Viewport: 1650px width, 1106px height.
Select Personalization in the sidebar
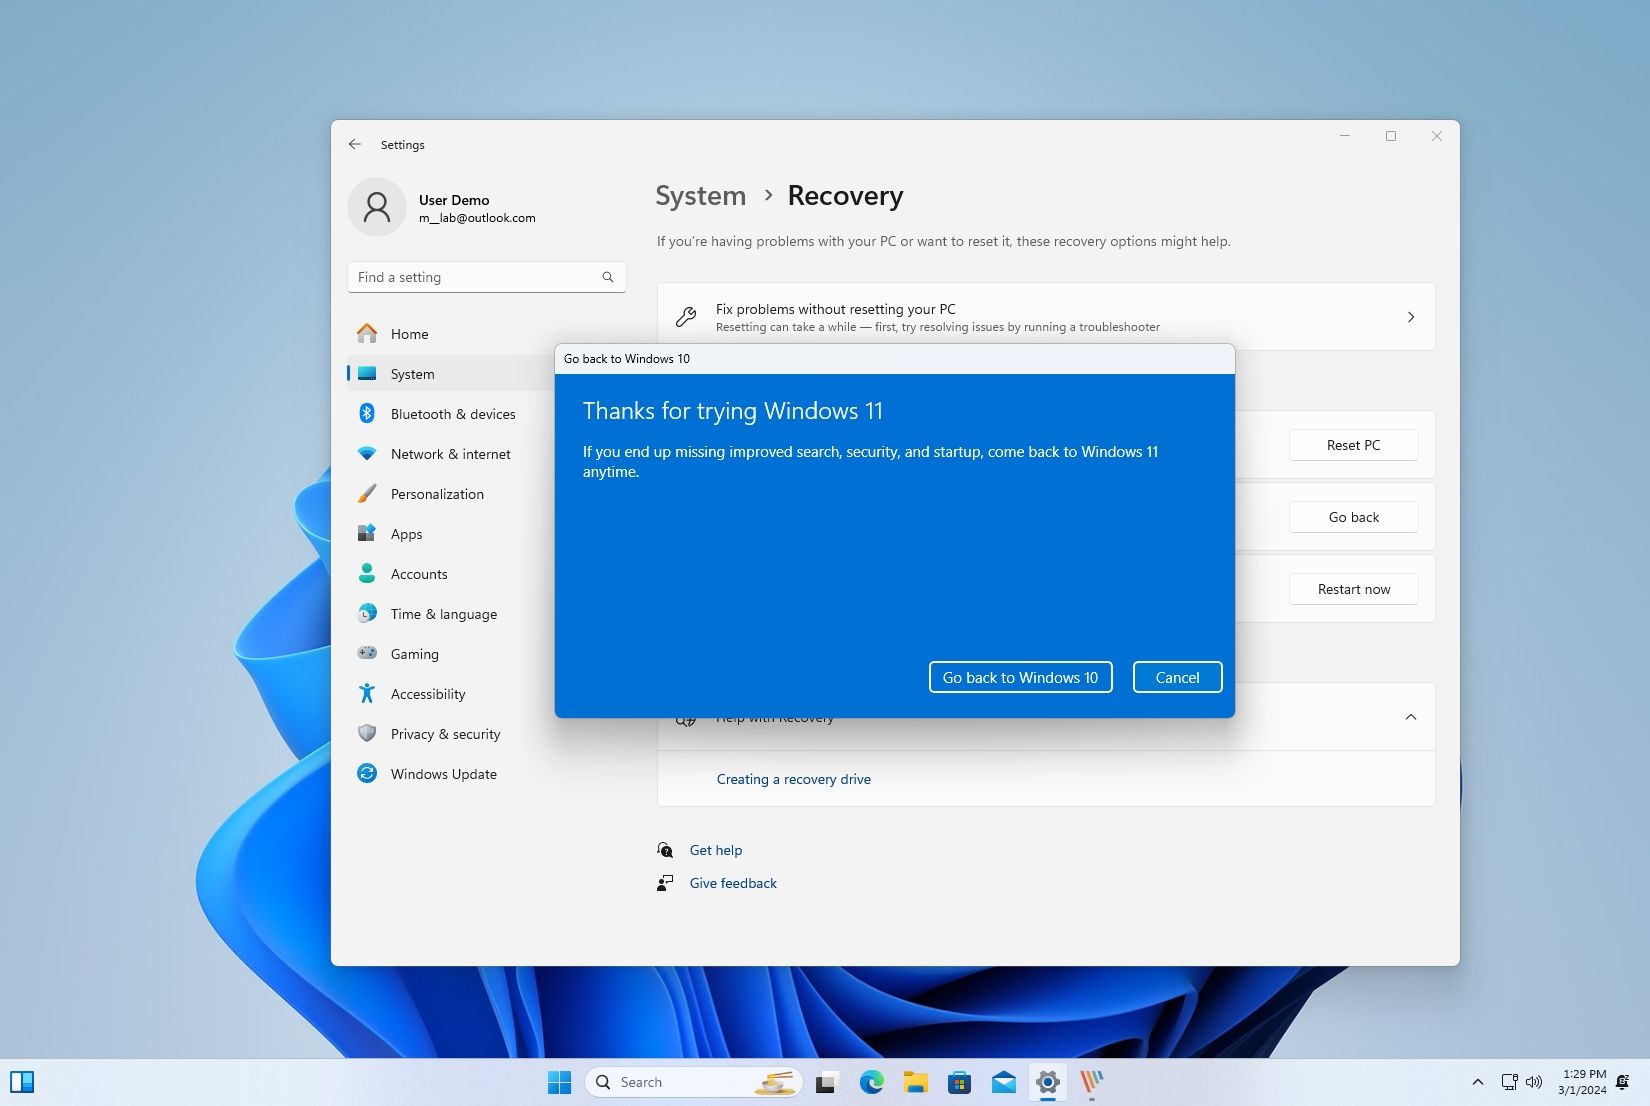coord(437,494)
